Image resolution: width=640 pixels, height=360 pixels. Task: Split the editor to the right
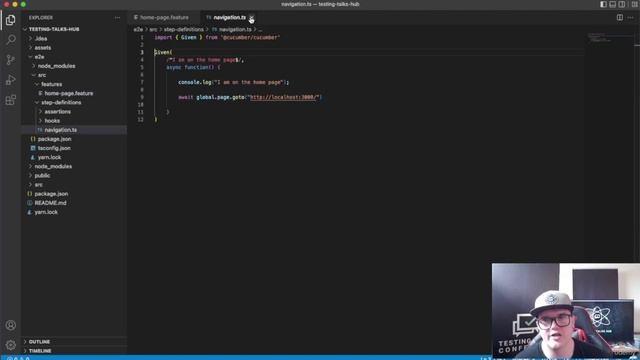620,18
